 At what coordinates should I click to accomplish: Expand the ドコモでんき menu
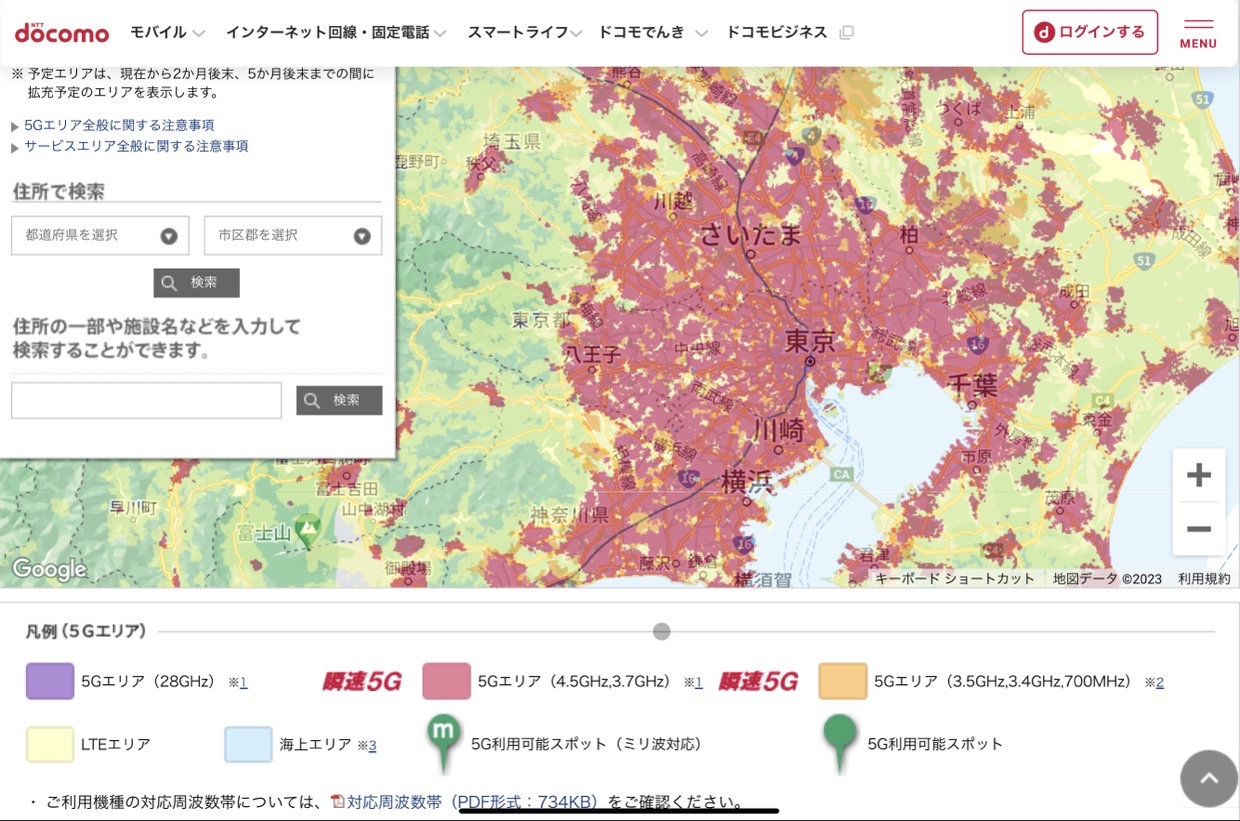653,32
